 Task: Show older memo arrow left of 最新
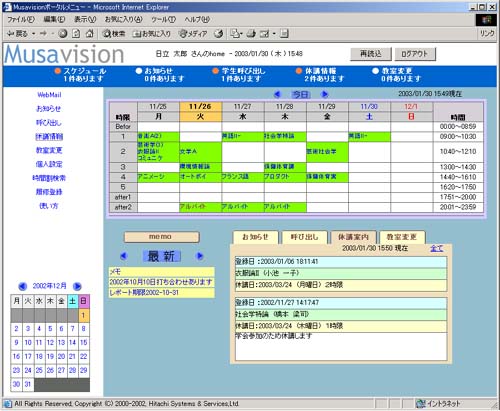[123, 256]
